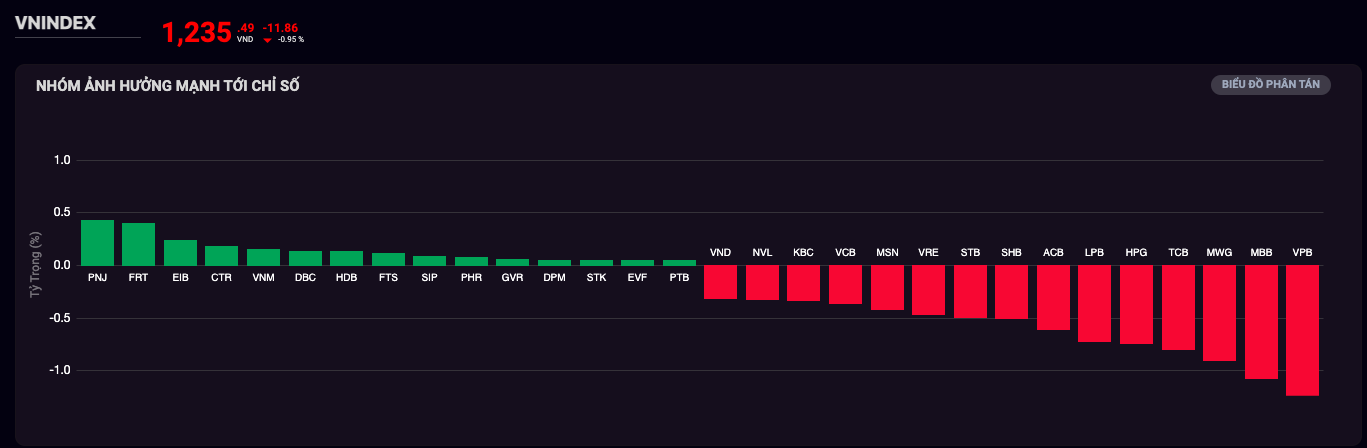Select the red NVL bar
The height and width of the screenshot is (448, 1367).
coord(762,282)
